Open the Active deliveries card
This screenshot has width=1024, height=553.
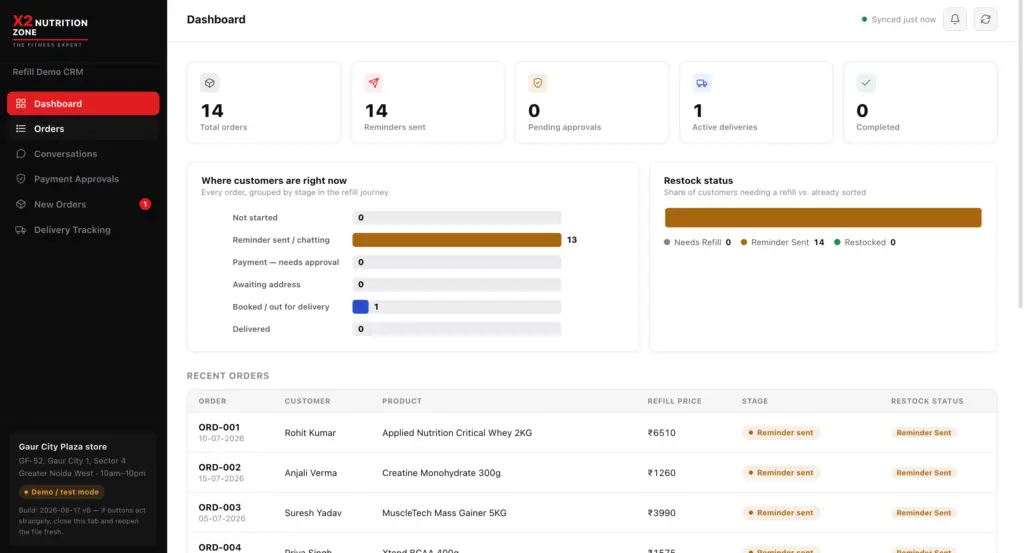[x=756, y=102]
